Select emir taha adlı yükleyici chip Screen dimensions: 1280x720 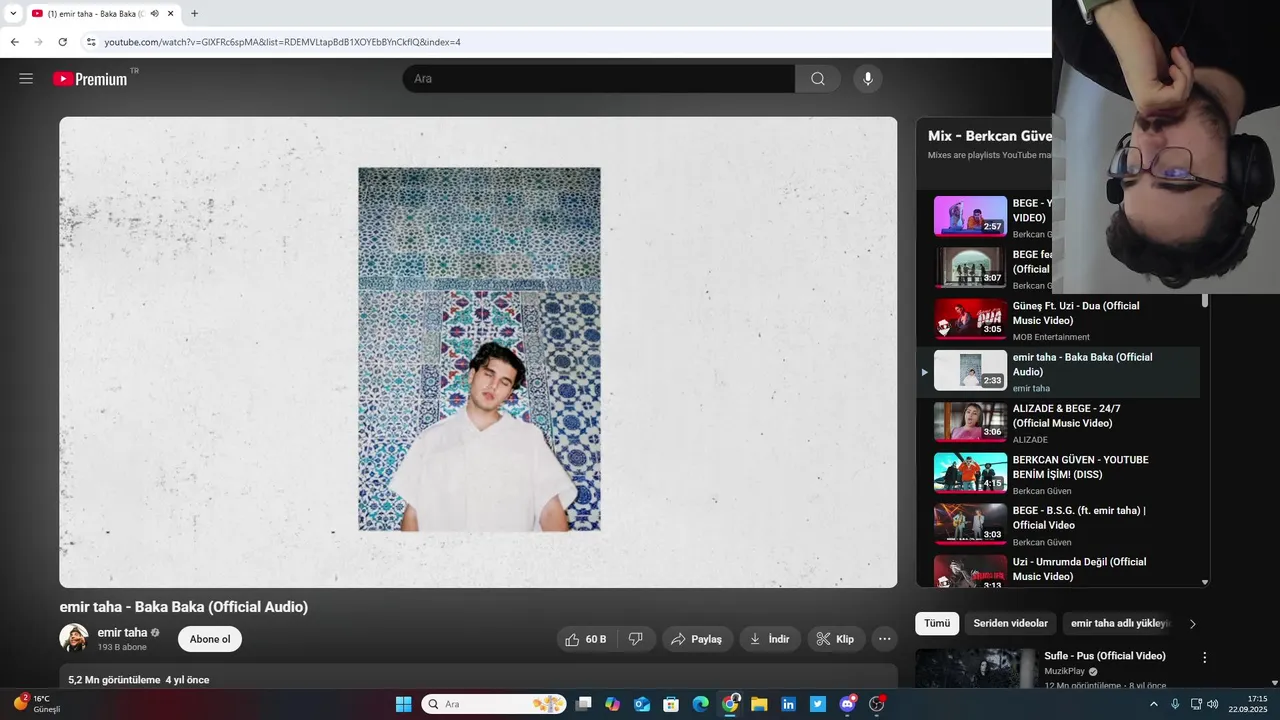tap(1119, 623)
